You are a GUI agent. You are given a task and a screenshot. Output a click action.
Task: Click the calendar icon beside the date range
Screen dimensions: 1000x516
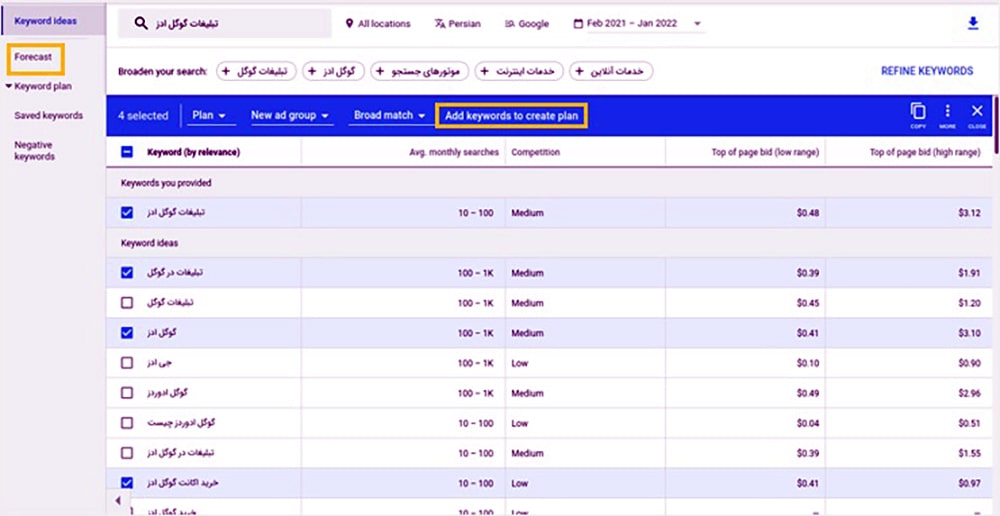click(578, 24)
